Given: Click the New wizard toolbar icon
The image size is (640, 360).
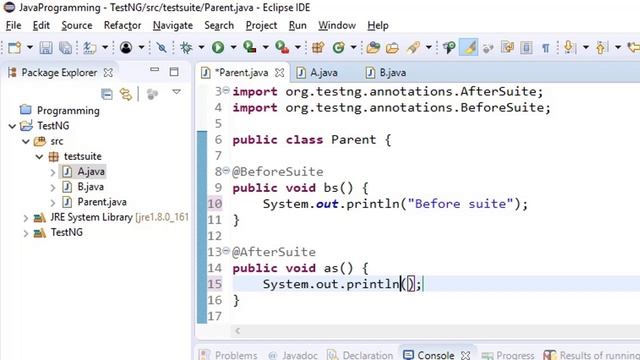Looking at the screenshot, I should [x=14, y=48].
